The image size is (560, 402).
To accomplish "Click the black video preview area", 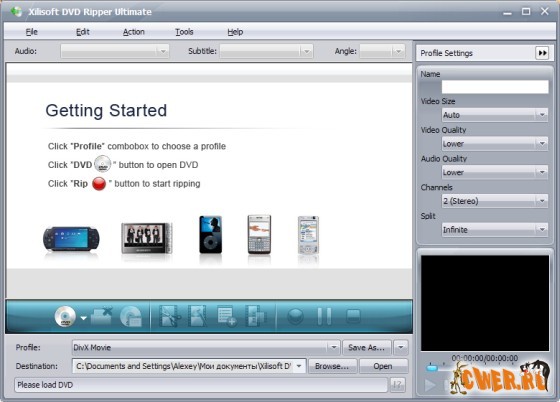I will click(x=485, y=303).
